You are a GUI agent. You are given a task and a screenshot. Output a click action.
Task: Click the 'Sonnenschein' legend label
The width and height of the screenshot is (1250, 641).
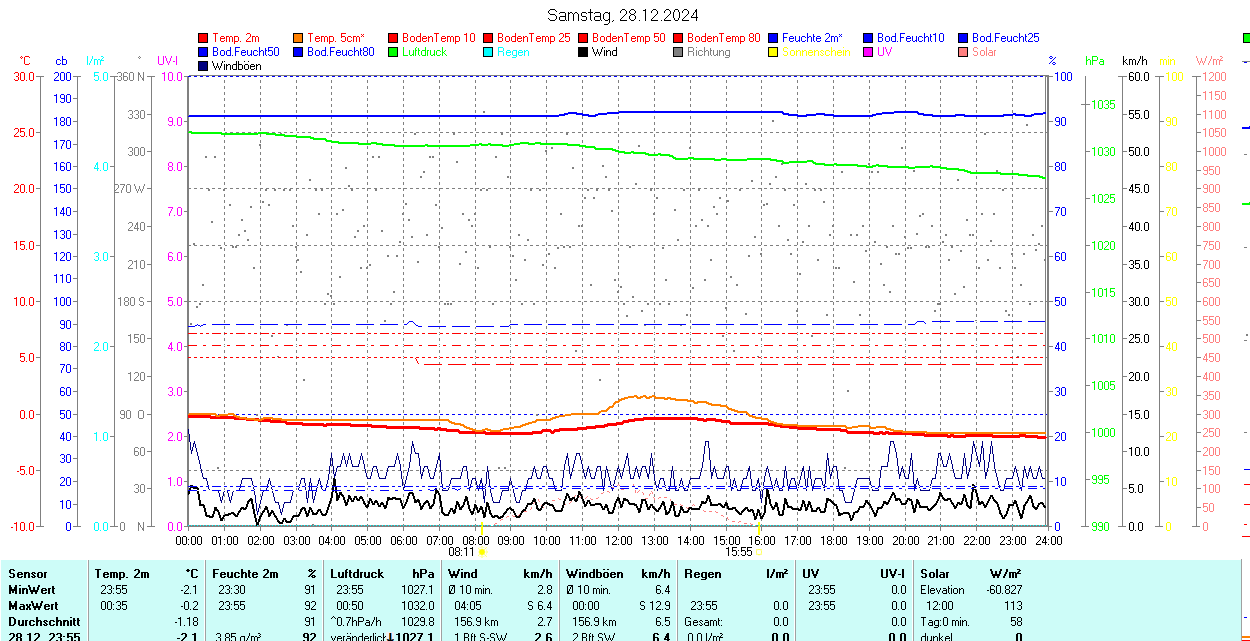pos(816,52)
